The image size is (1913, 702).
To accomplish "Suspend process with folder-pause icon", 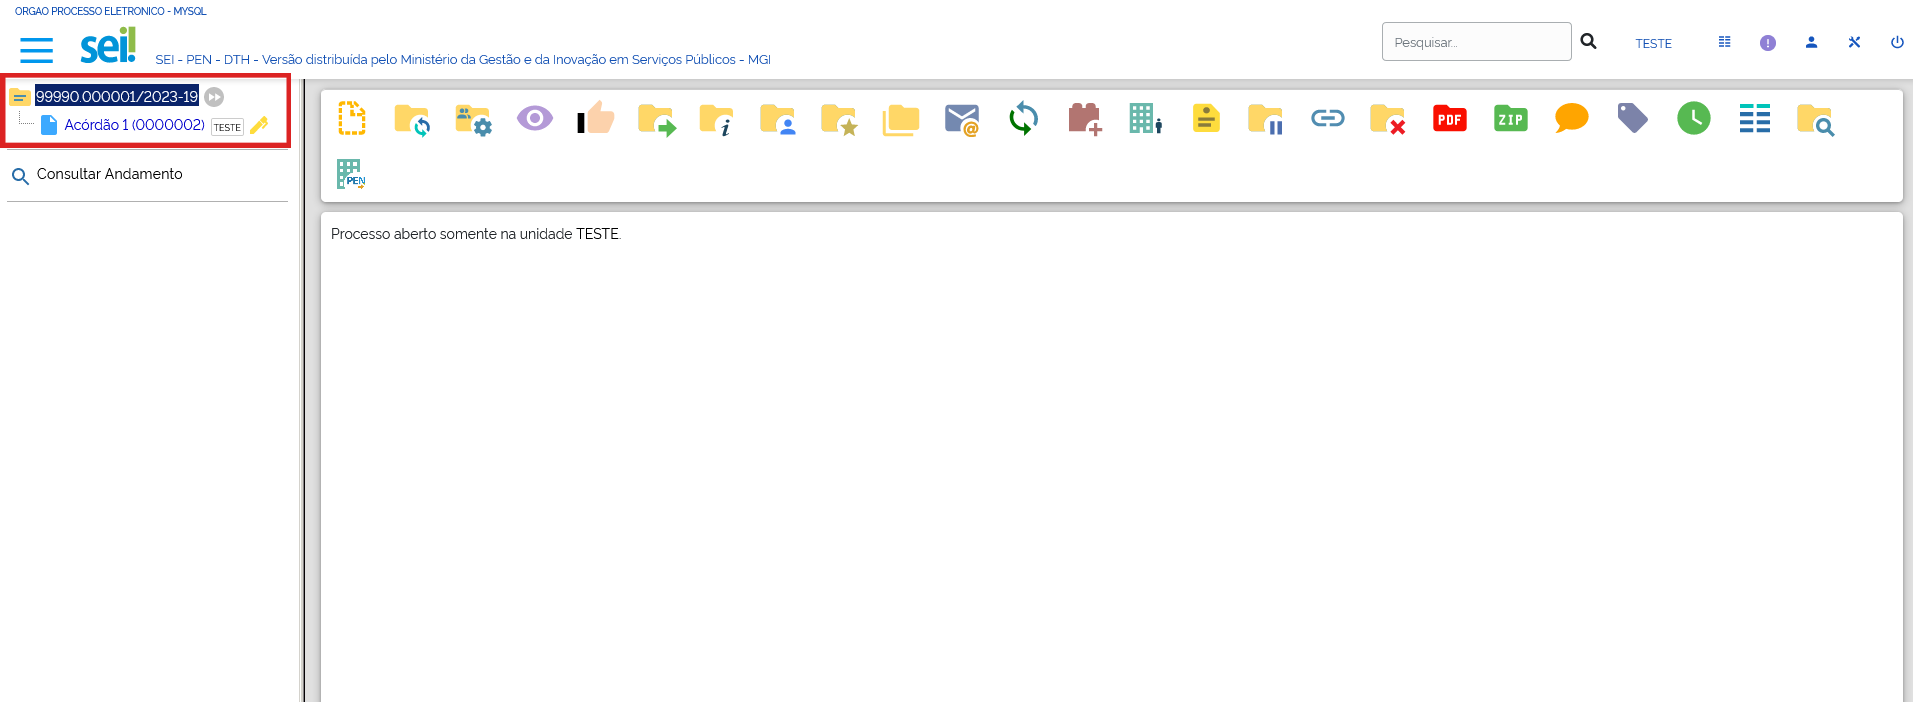I will [1267, 120].
